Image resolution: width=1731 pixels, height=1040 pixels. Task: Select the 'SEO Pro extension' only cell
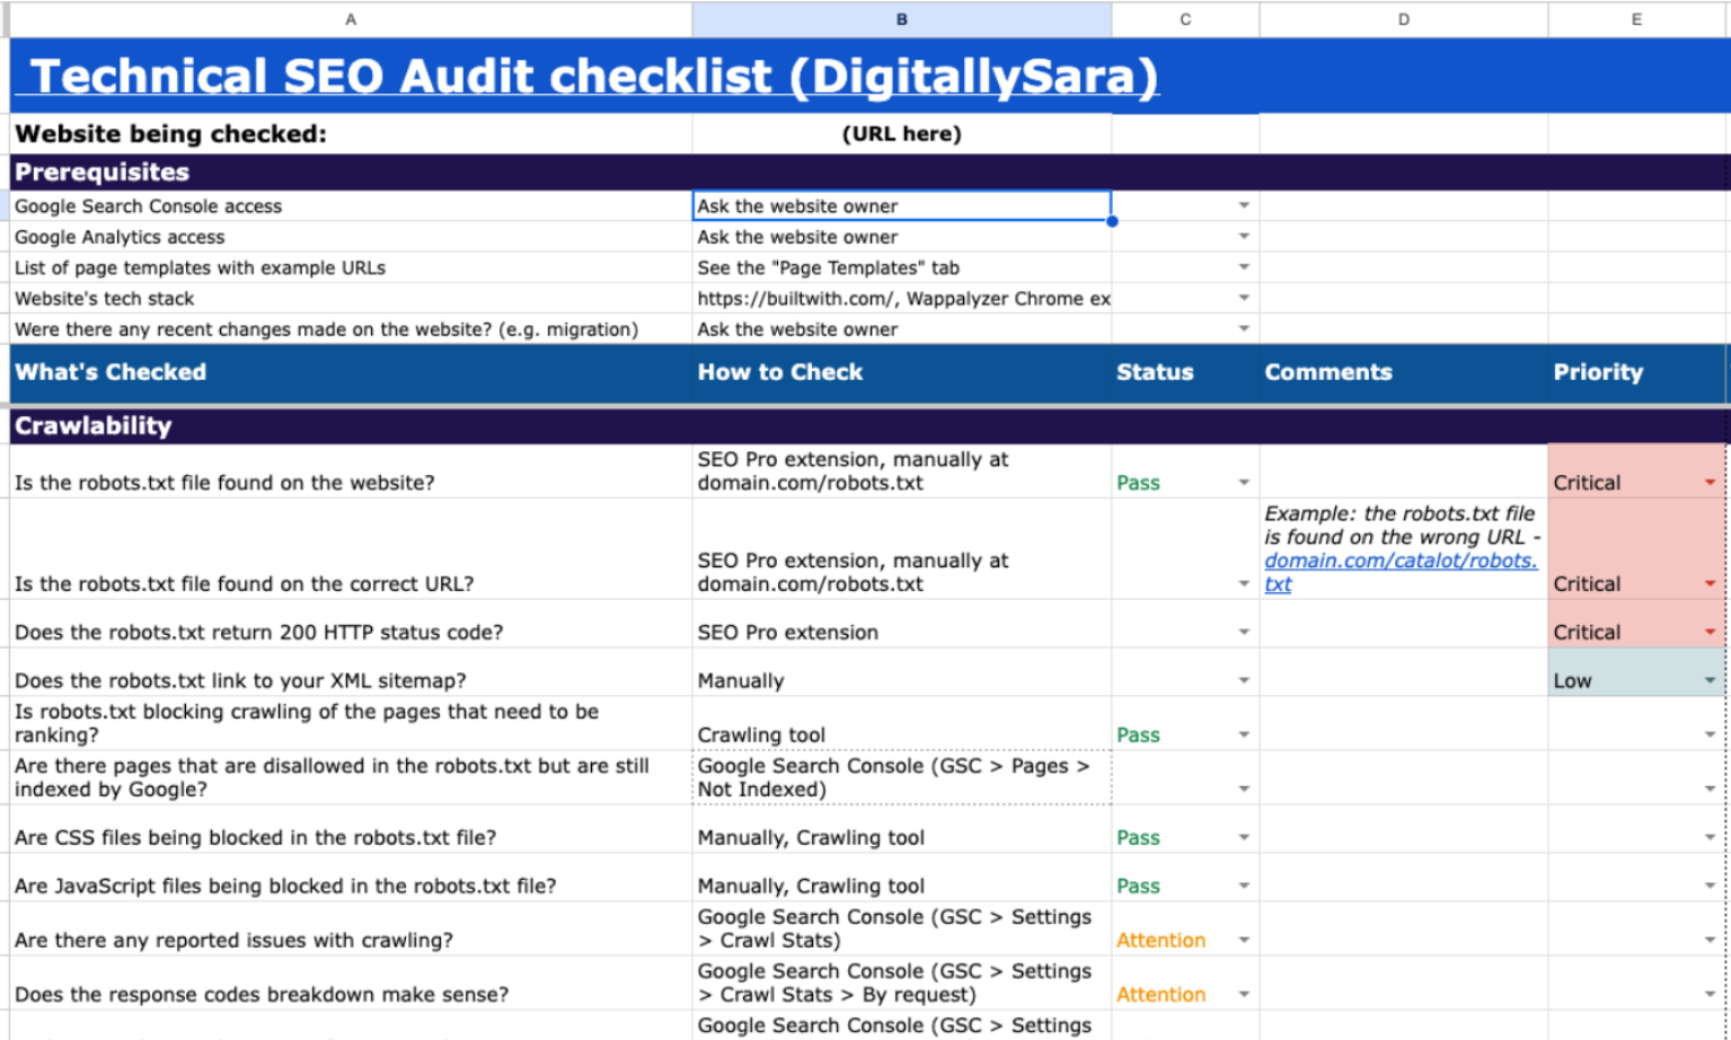pyautogui.click(x=902, y=624)
